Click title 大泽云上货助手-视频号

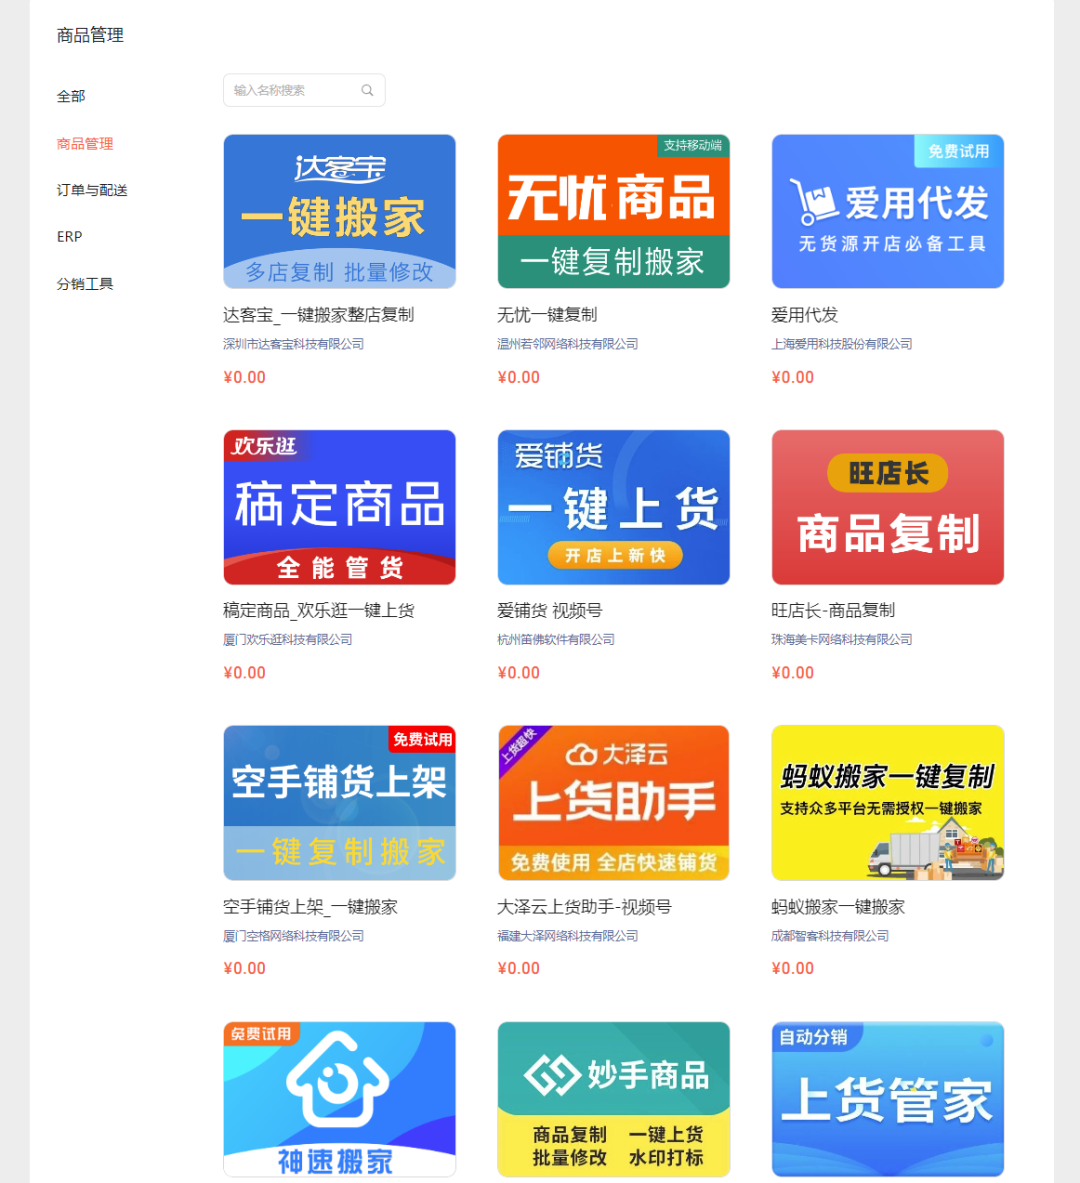(x=584, y=906)
